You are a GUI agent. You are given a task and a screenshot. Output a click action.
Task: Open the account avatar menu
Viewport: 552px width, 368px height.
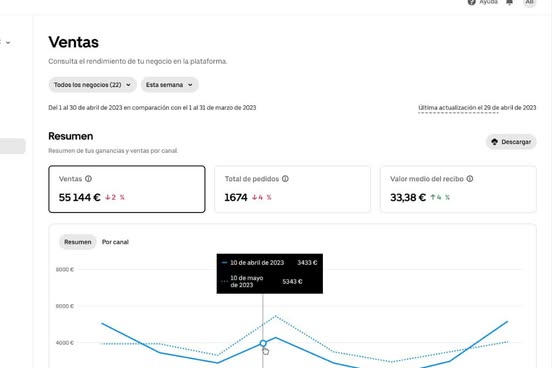(x=529, y=2)
